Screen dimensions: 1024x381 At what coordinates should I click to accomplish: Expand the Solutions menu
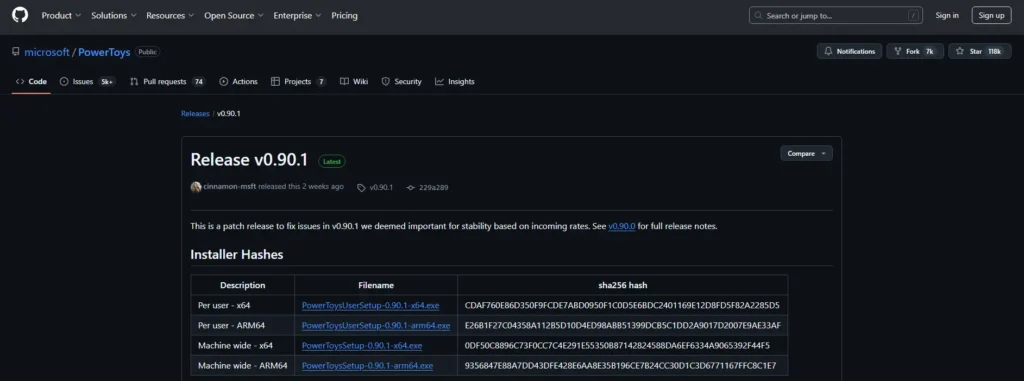pyautogui.click(x=114, y=16)
